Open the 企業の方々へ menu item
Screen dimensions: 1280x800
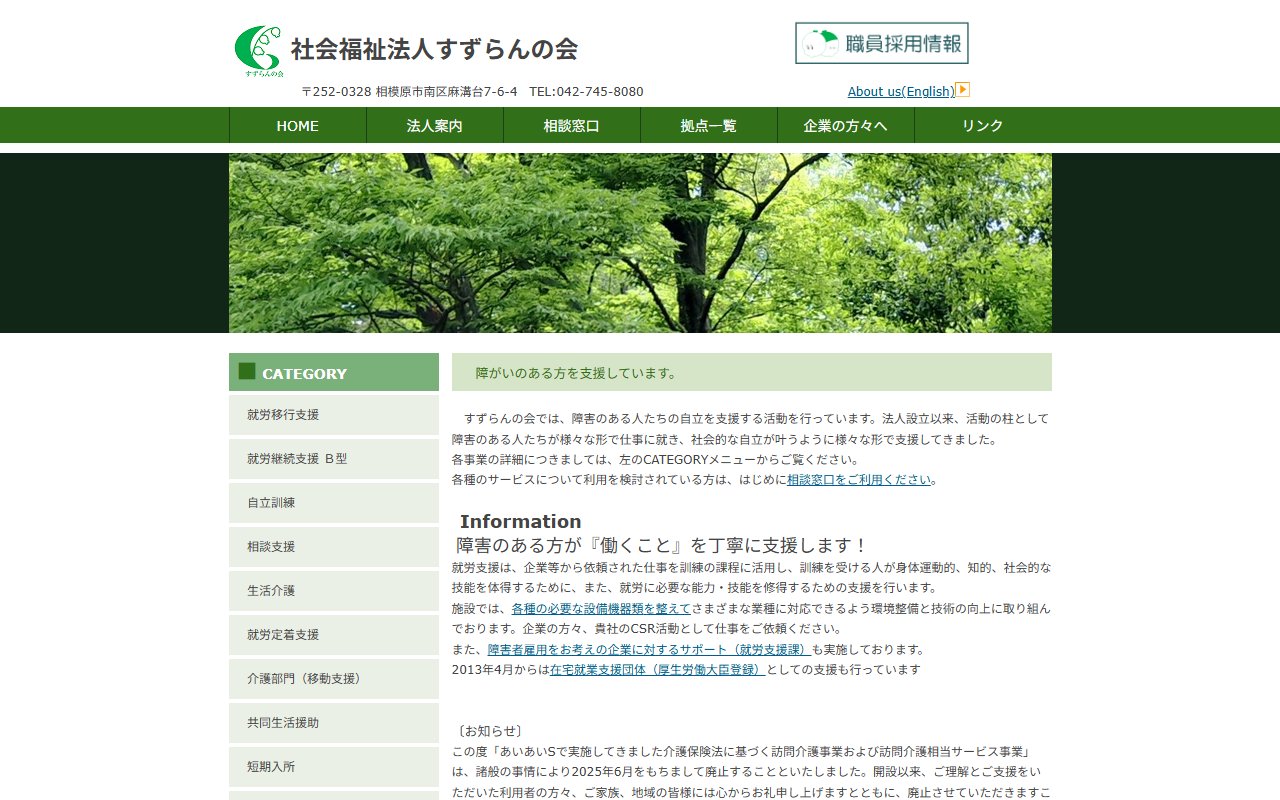tap(846, 125)
